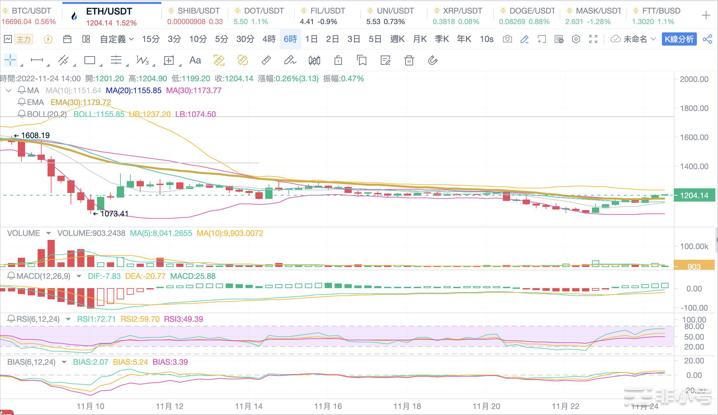Delete drawings with the trash icon
718x415 pixels.
409,60
